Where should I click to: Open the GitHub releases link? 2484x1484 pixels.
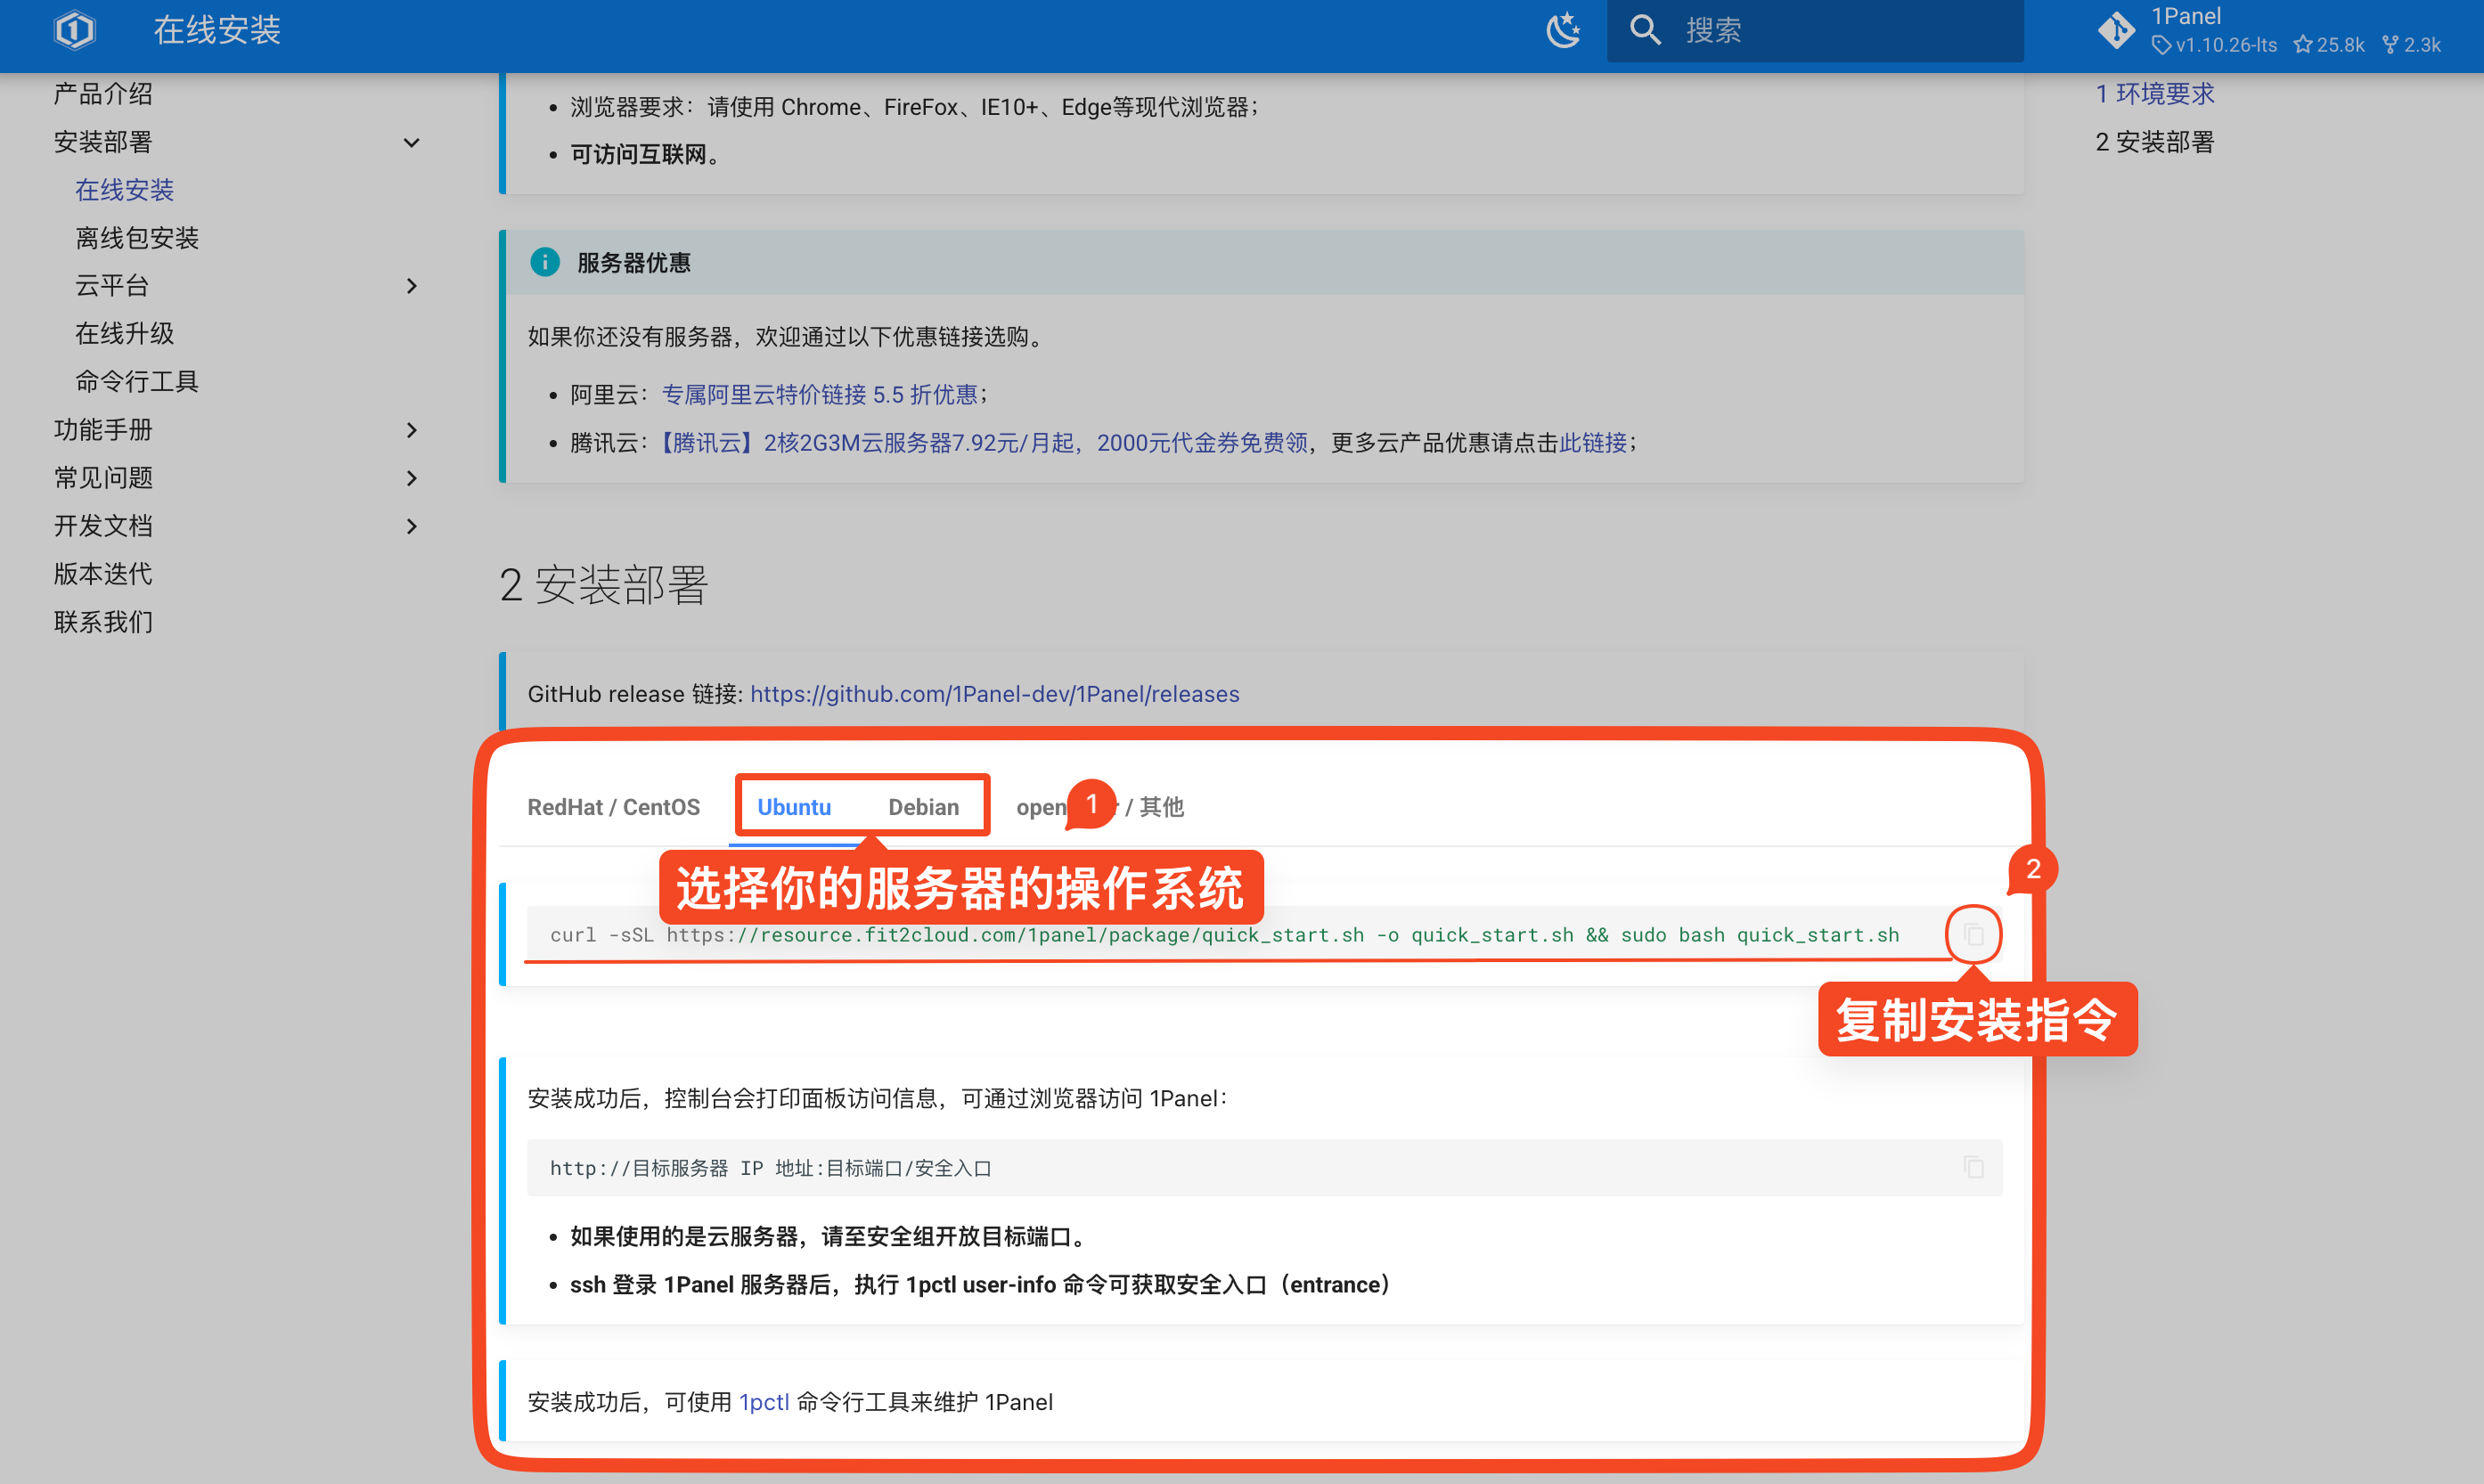(x=994, y=694)
